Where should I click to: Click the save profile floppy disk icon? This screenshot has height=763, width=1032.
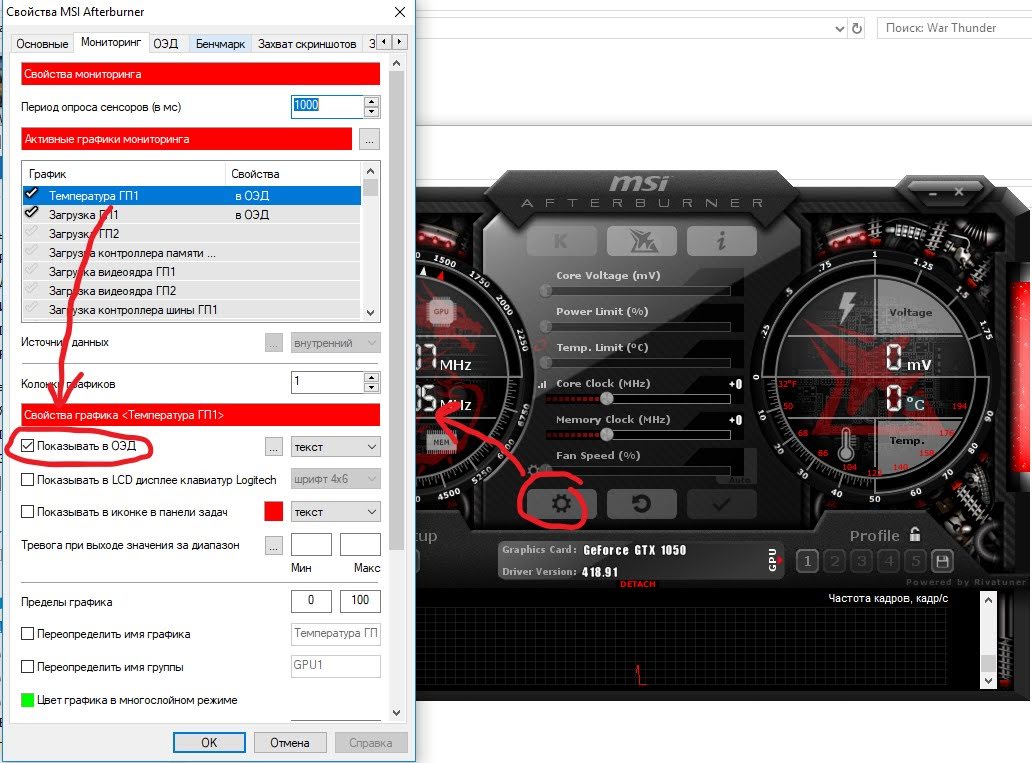942,561
